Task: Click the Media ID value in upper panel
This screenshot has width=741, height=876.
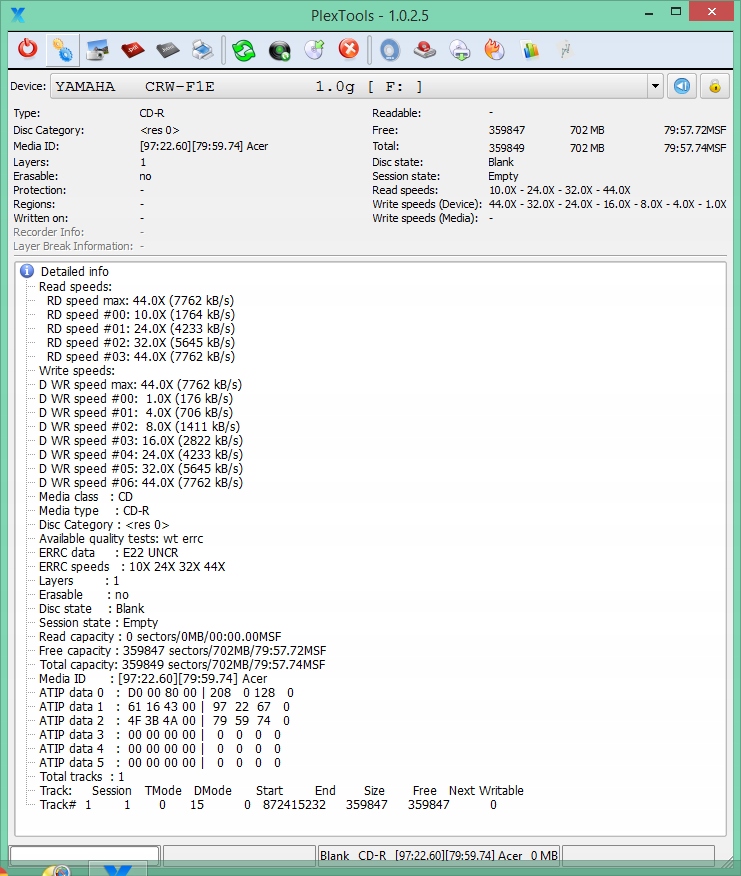Action: tap(204, 146)
